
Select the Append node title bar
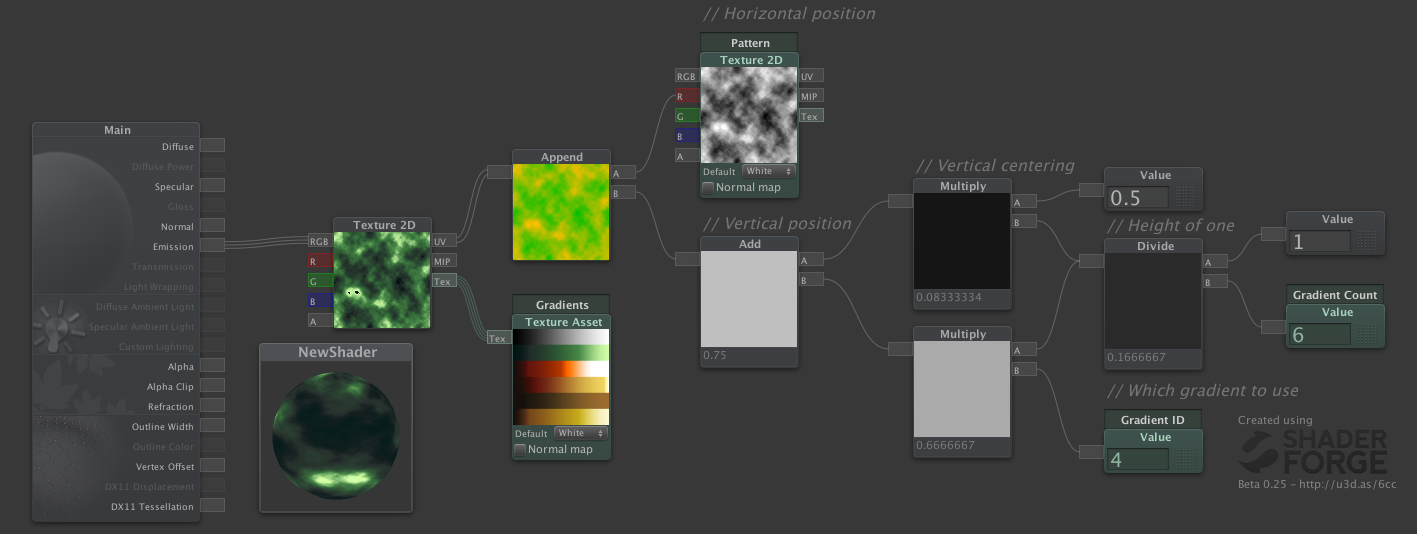click(561, 157)
